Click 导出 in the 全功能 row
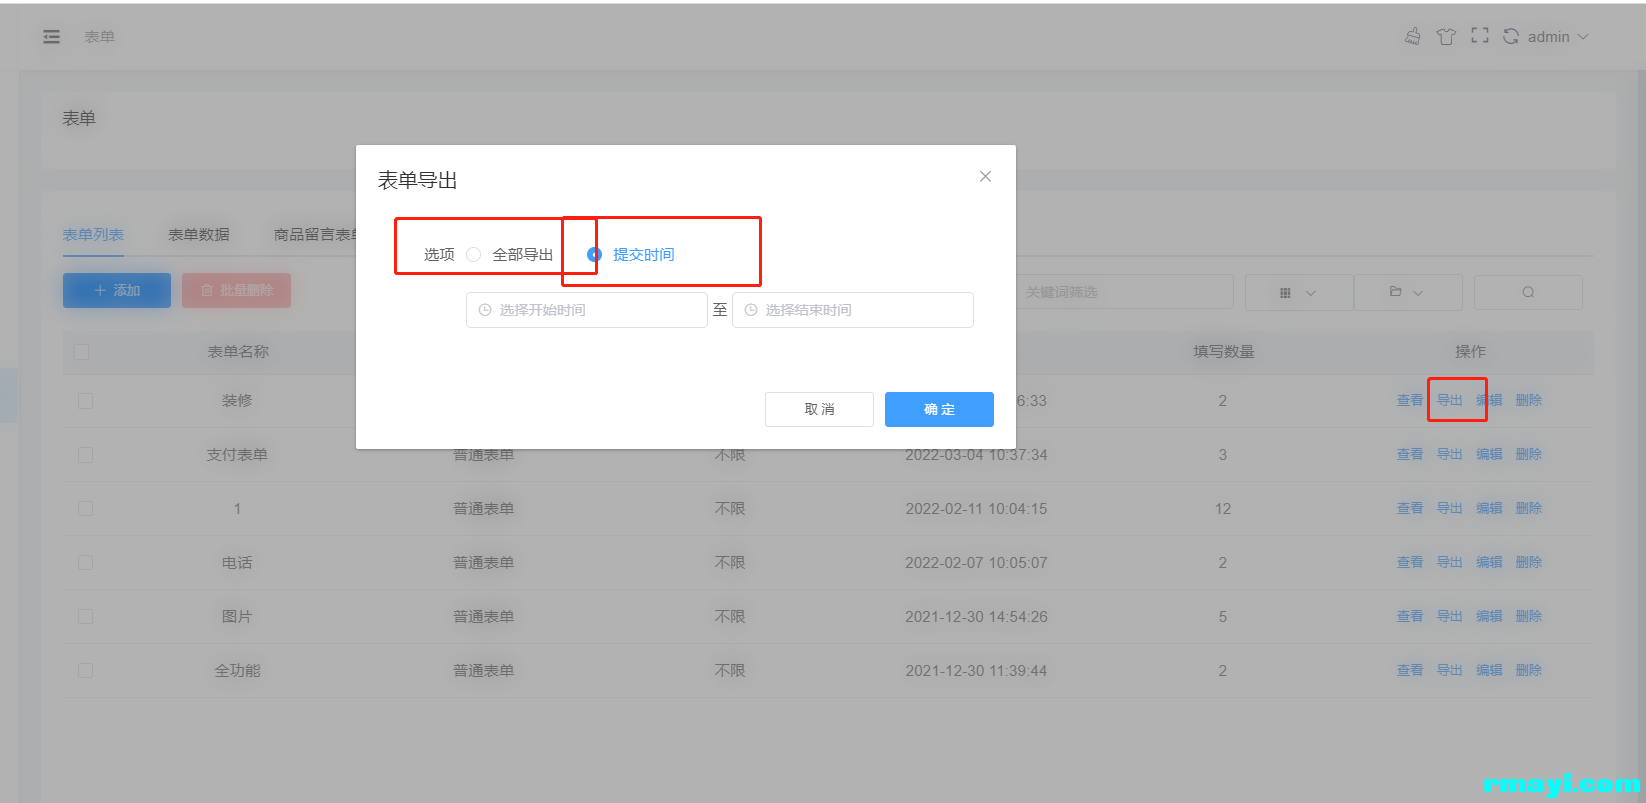Screen dimensions: 1646x803 1450,670
